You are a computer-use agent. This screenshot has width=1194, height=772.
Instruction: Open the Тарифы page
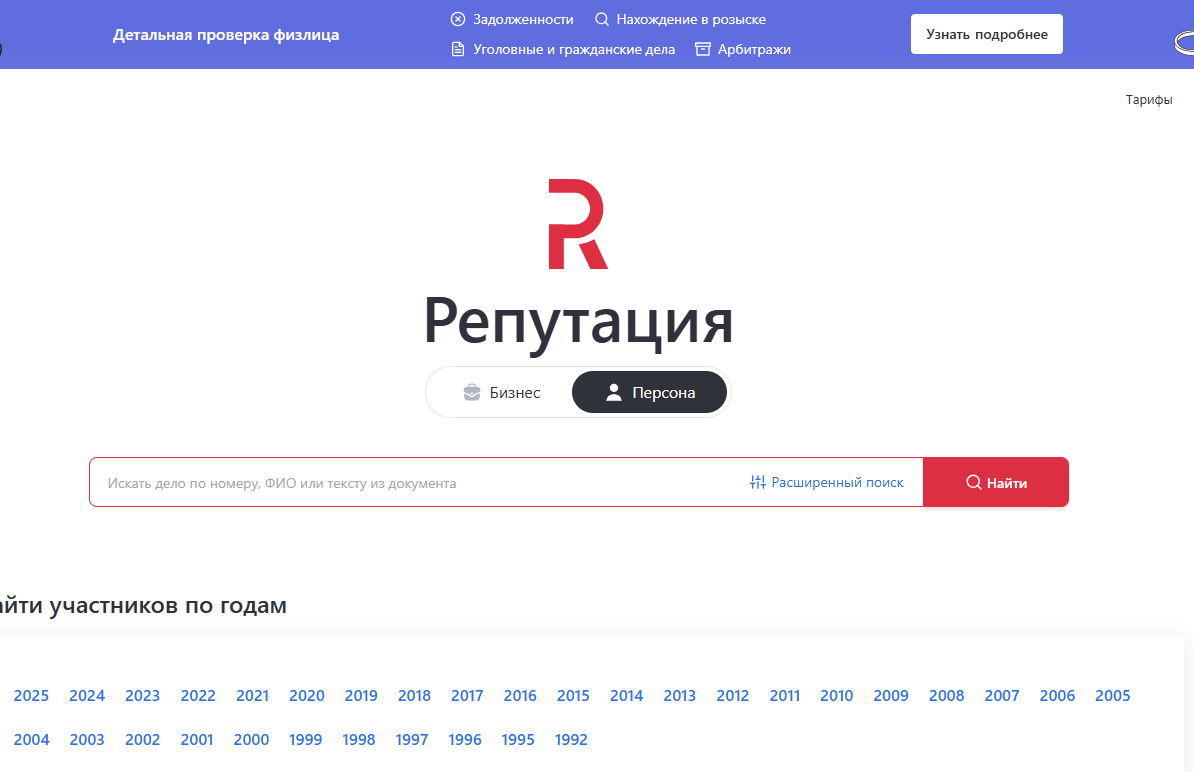[1149, 99]
